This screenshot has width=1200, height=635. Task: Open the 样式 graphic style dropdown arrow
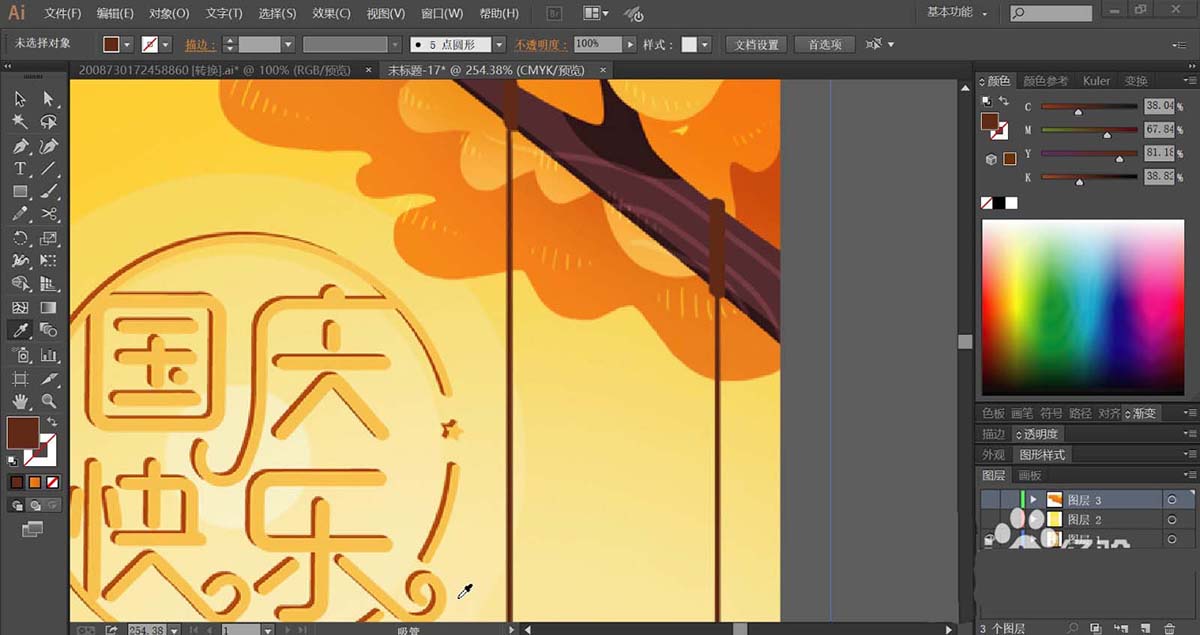coord(705,45)
